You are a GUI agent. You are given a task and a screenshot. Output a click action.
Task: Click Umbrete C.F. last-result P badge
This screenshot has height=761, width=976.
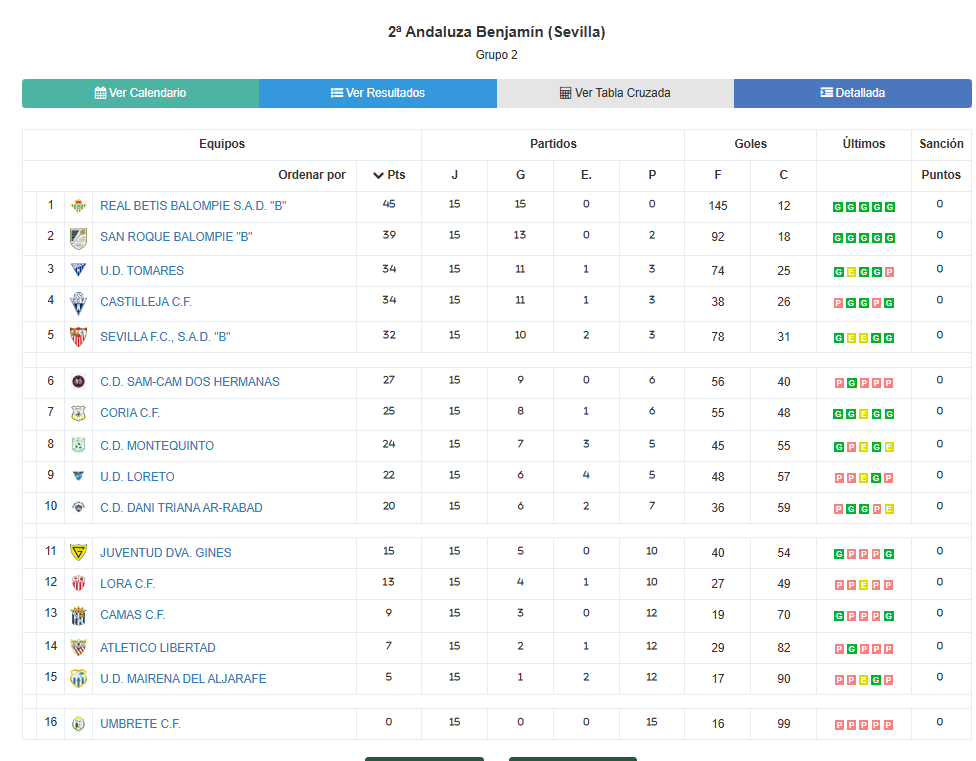tap(889, 725)
